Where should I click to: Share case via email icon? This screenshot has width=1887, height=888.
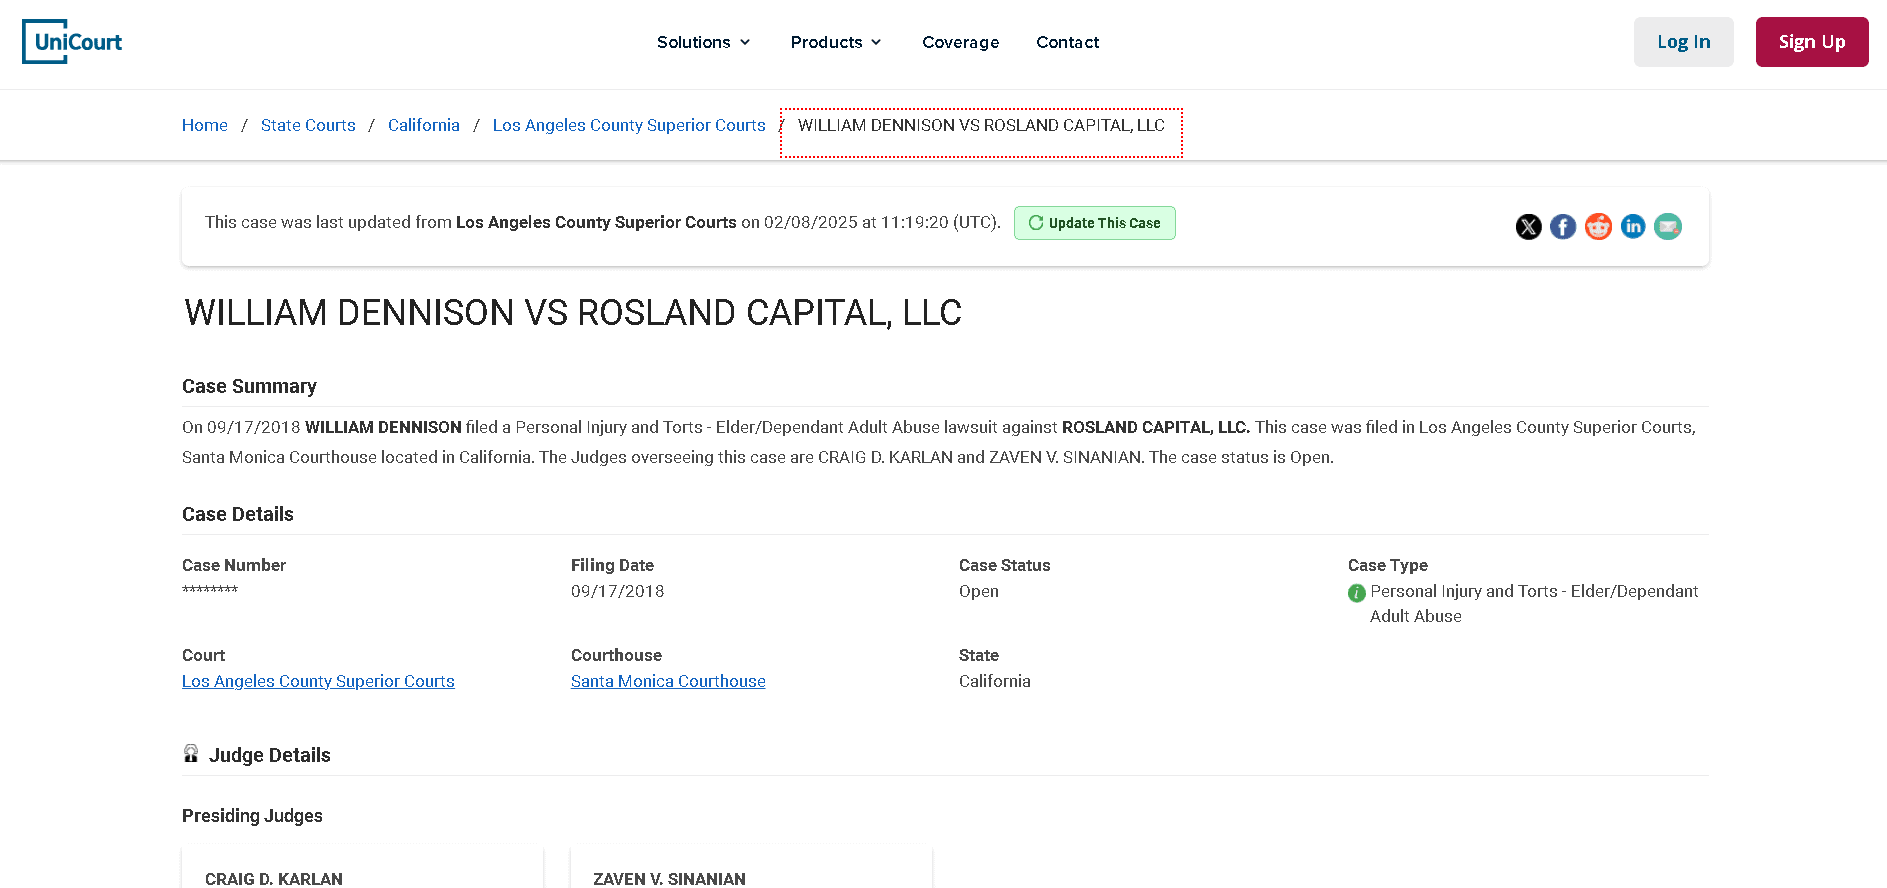[1667, 227]
